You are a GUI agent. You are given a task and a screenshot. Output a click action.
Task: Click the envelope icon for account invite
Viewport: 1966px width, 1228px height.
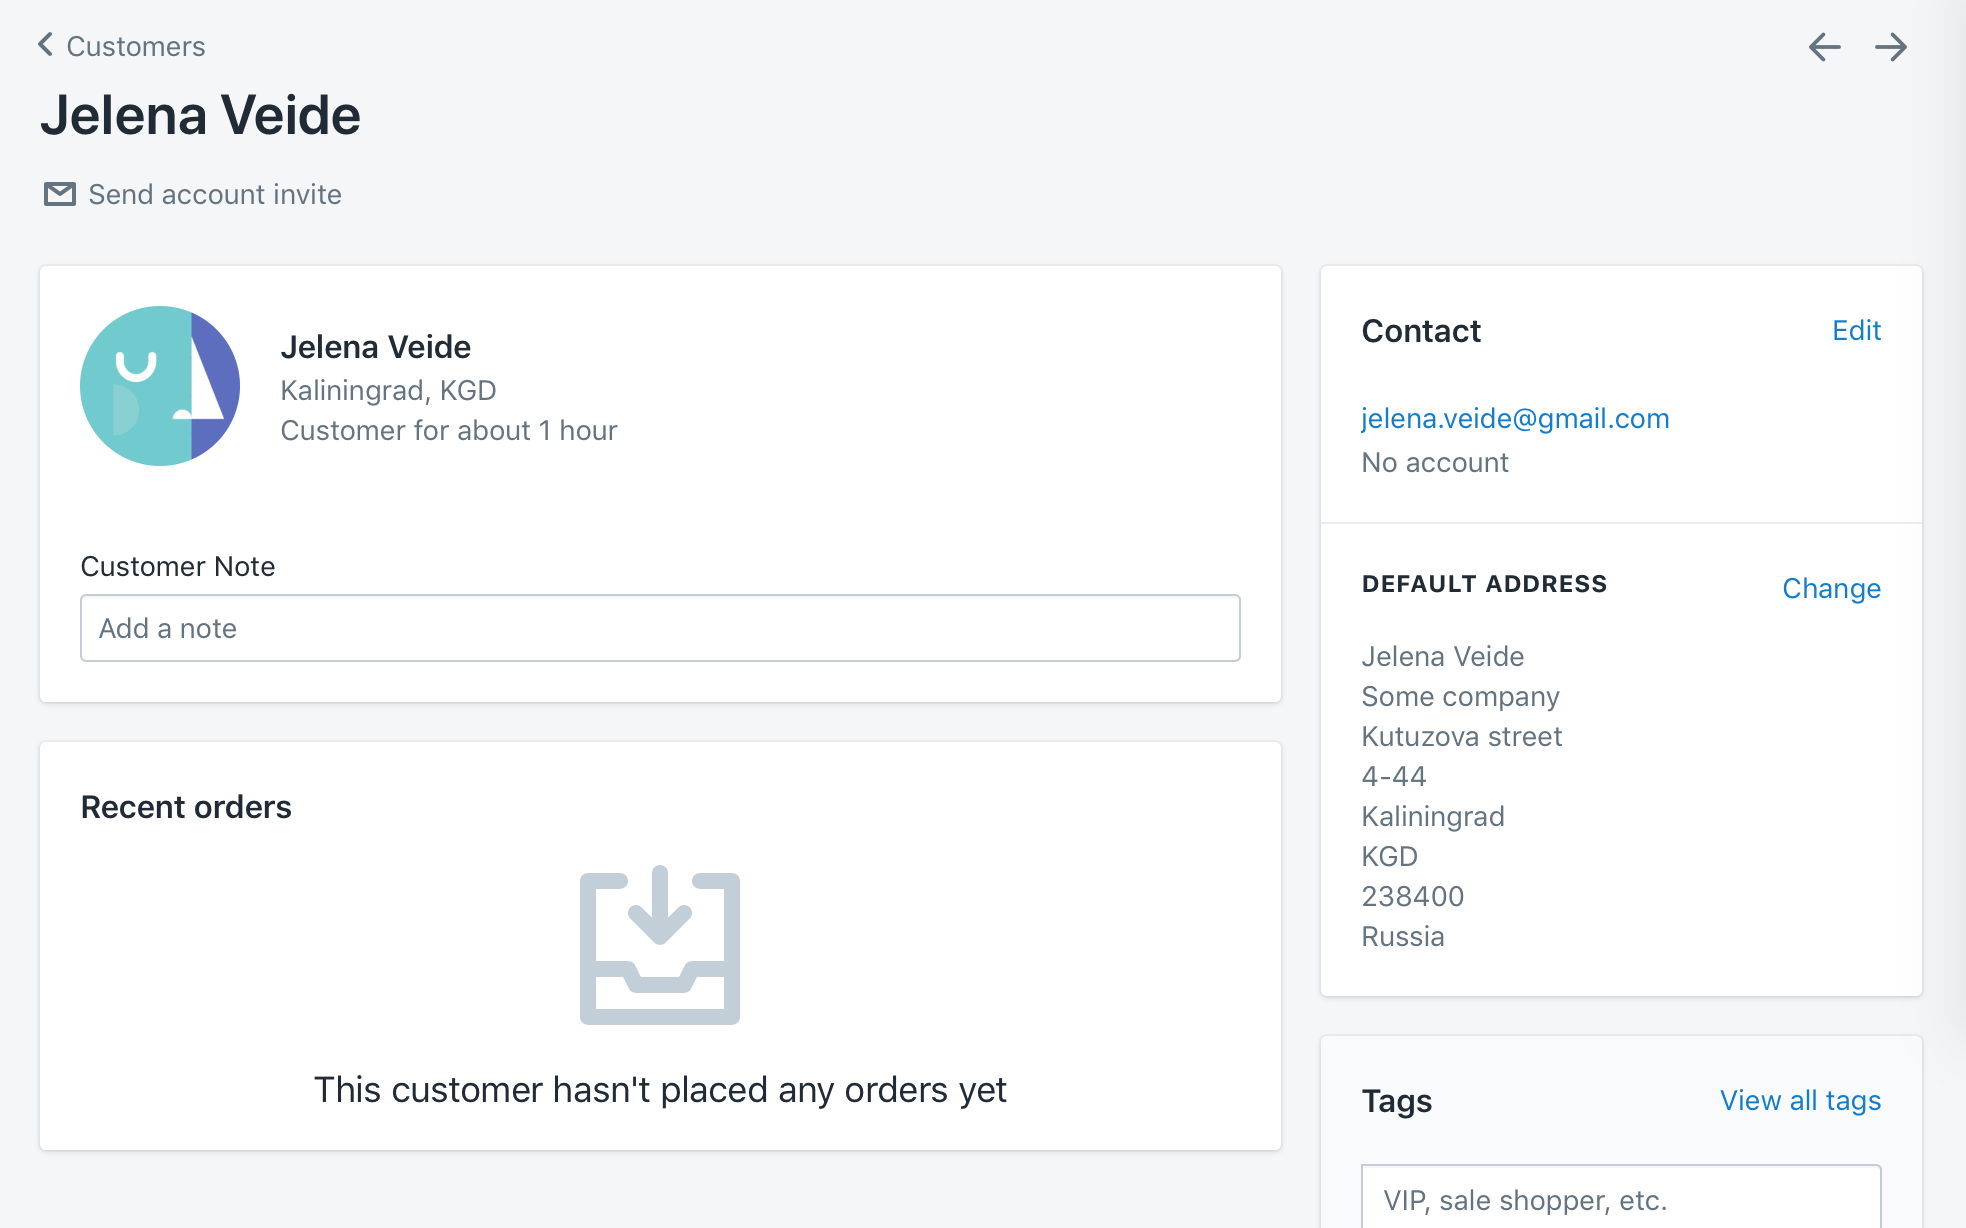(x=60, y=194)
